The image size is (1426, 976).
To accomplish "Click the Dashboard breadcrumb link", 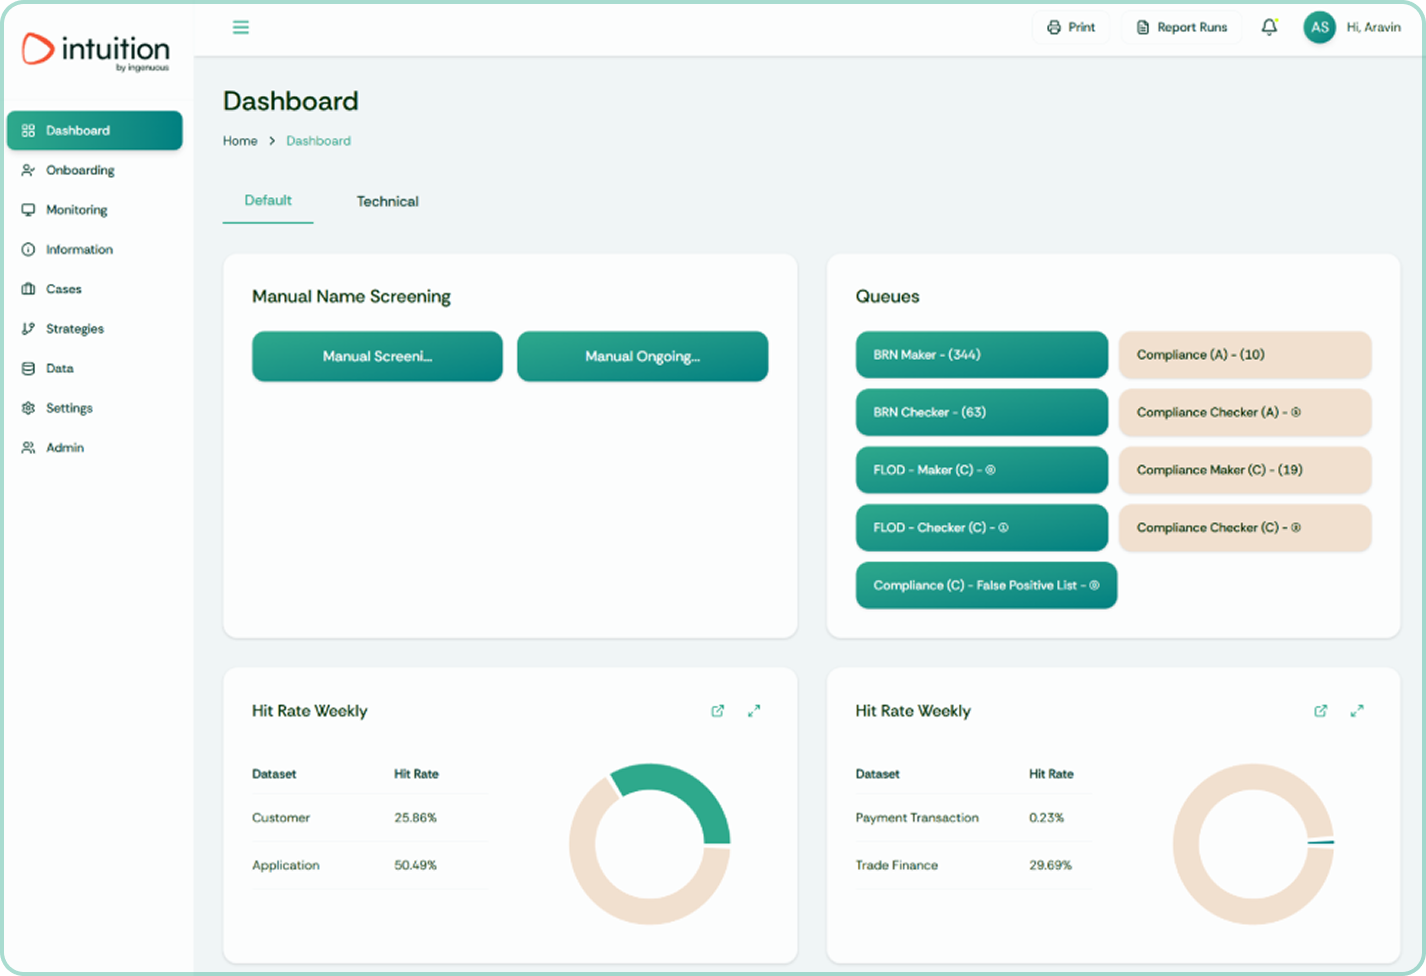I will [318, 141].
